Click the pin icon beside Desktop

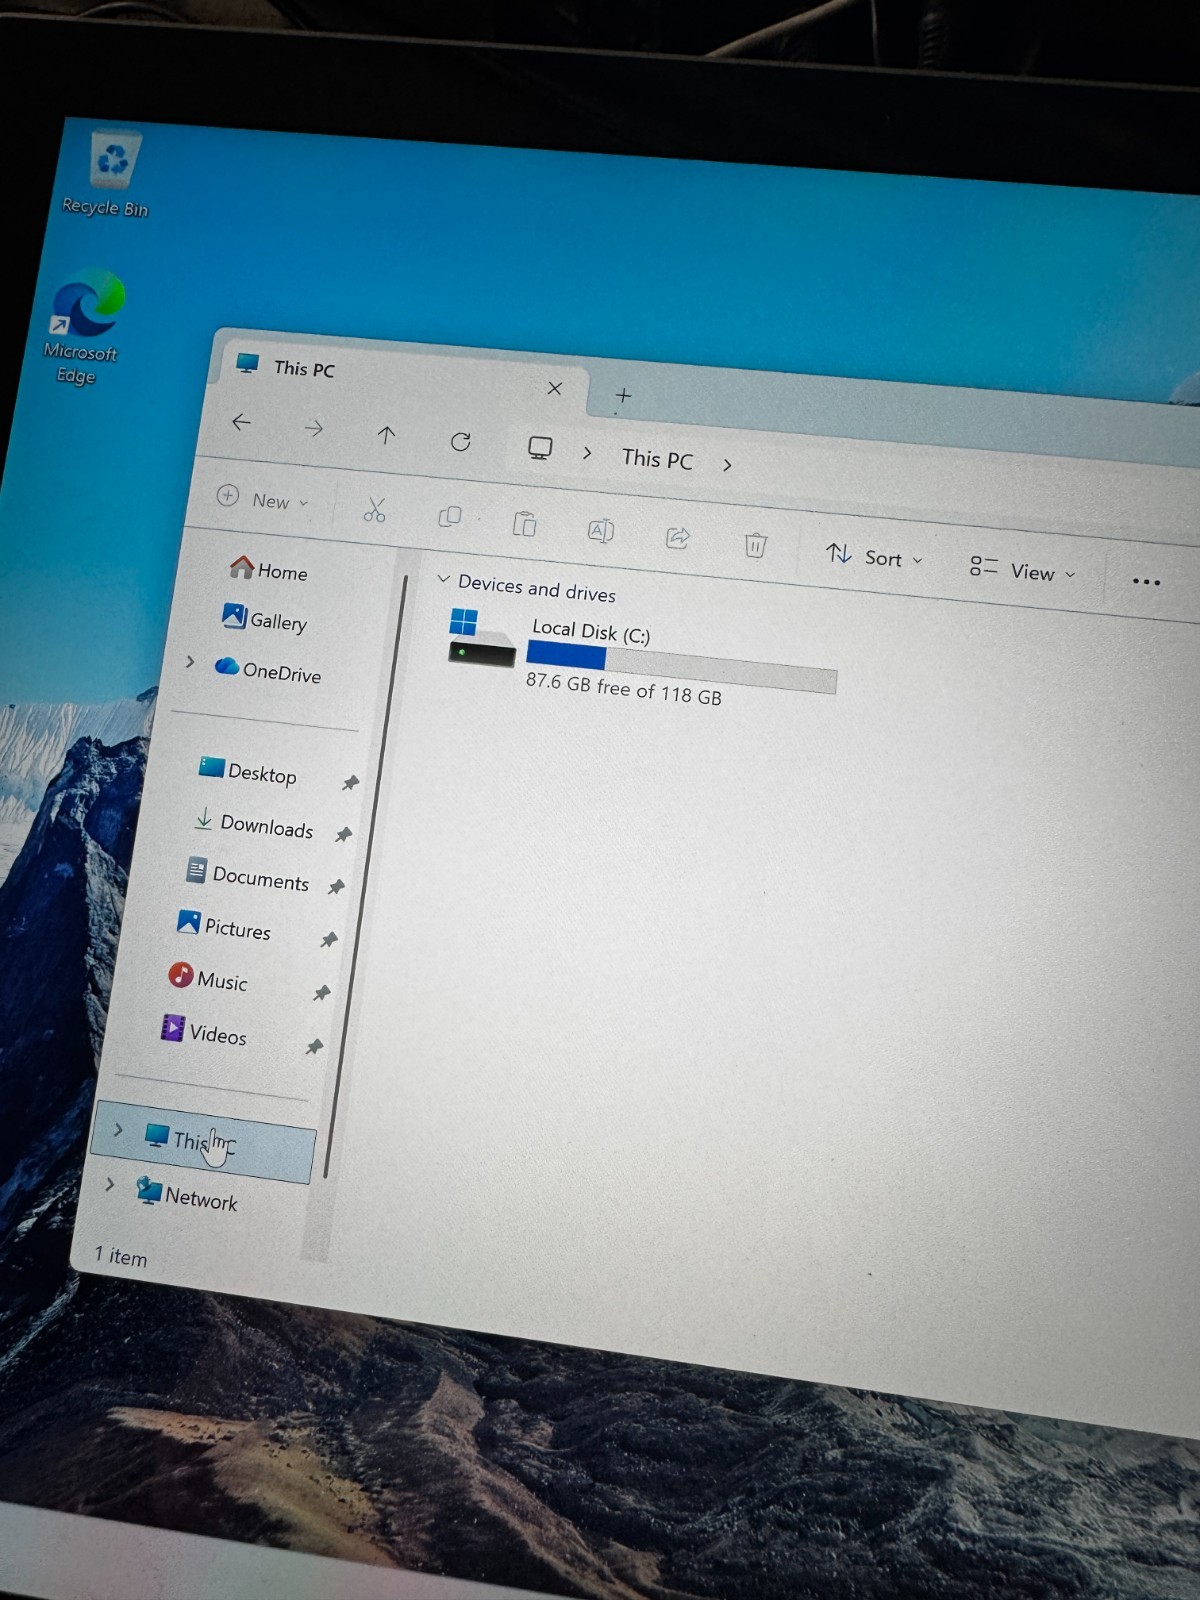click(350, 783)
